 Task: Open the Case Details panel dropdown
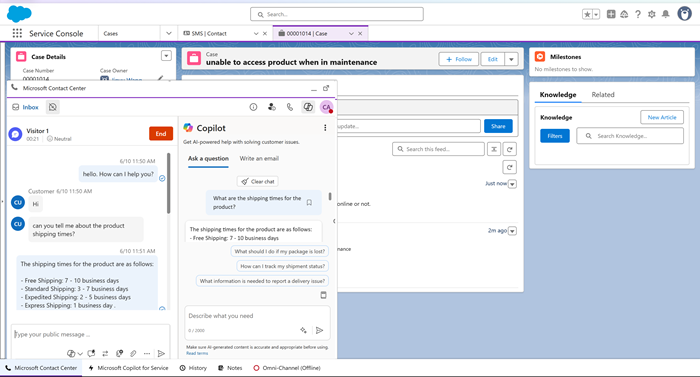[x=166, y=56]
